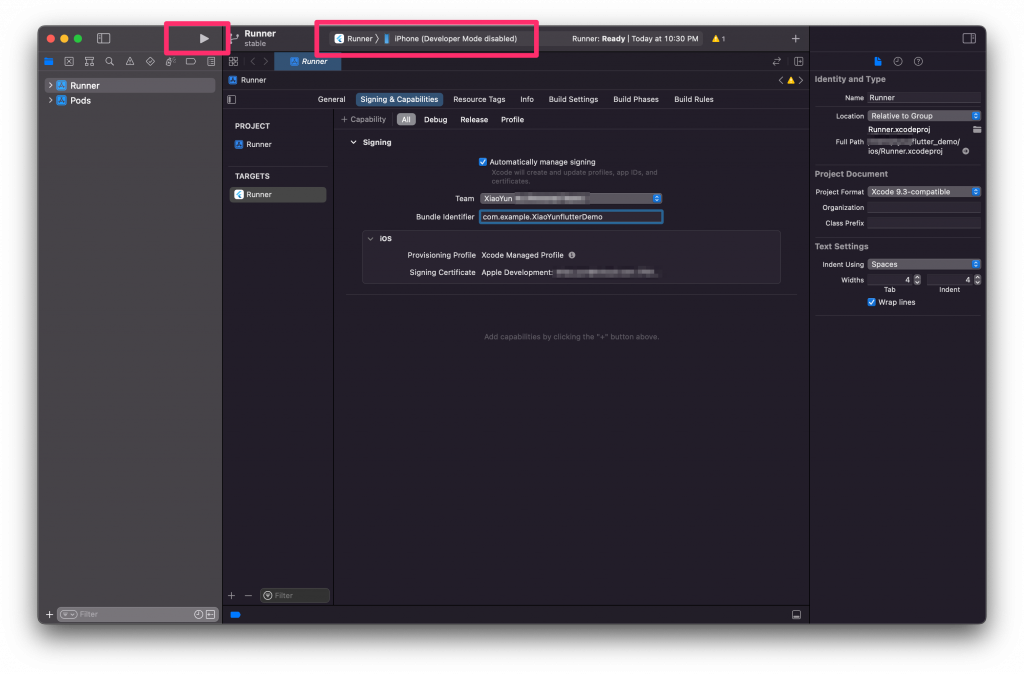Screen dimensions: 1024x674
Task: Click the Bundle Identifier text field
Action: click(571, 217)
